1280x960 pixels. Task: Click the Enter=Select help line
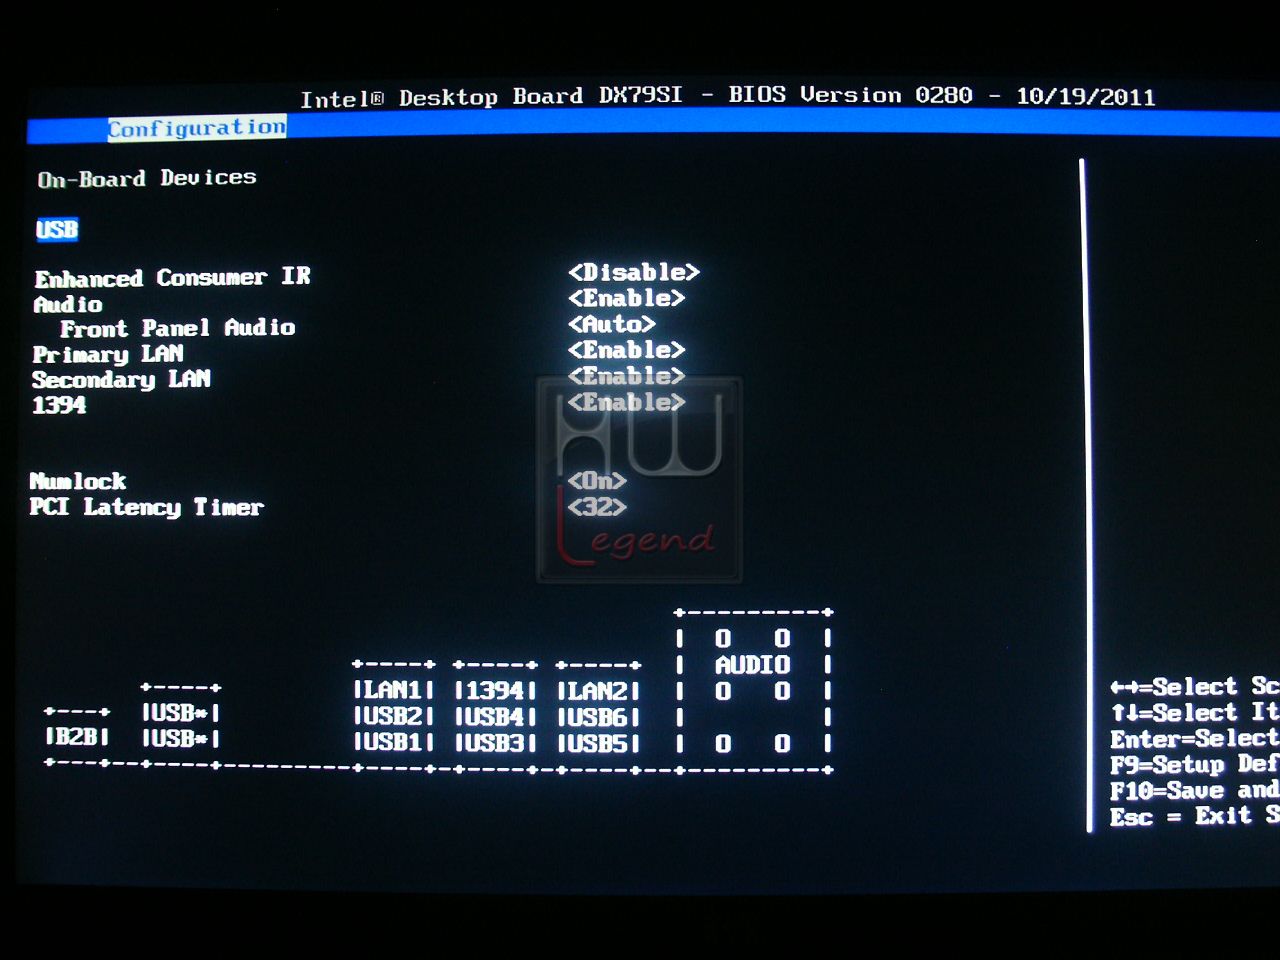click(x=1194, y=739)
